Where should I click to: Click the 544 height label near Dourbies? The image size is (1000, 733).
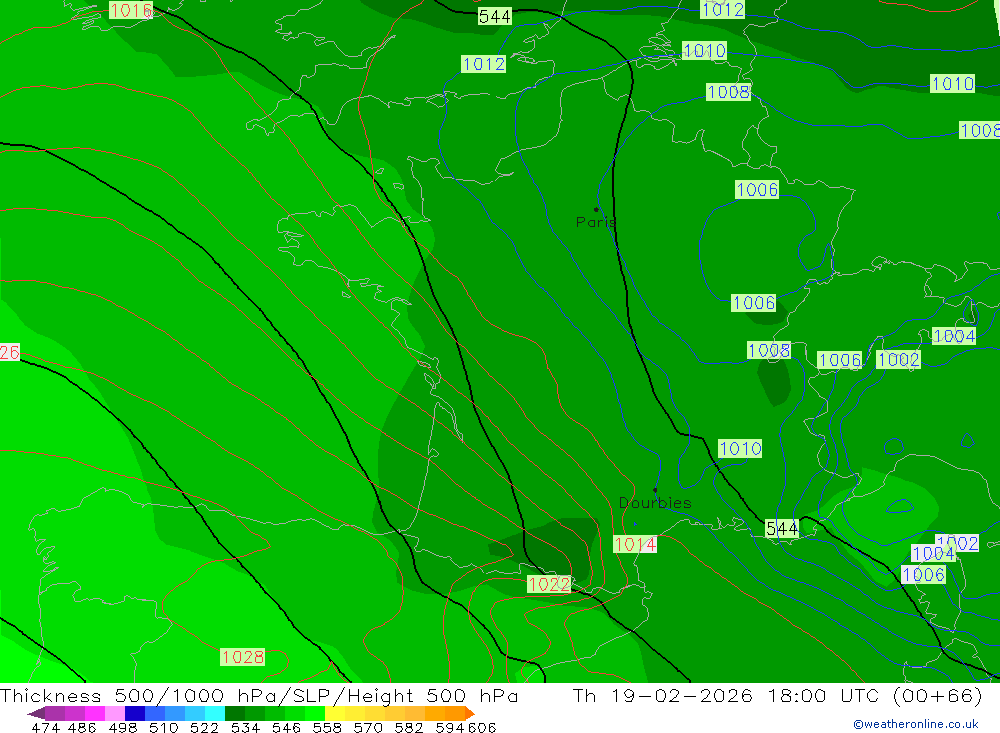tap(782, 528)
